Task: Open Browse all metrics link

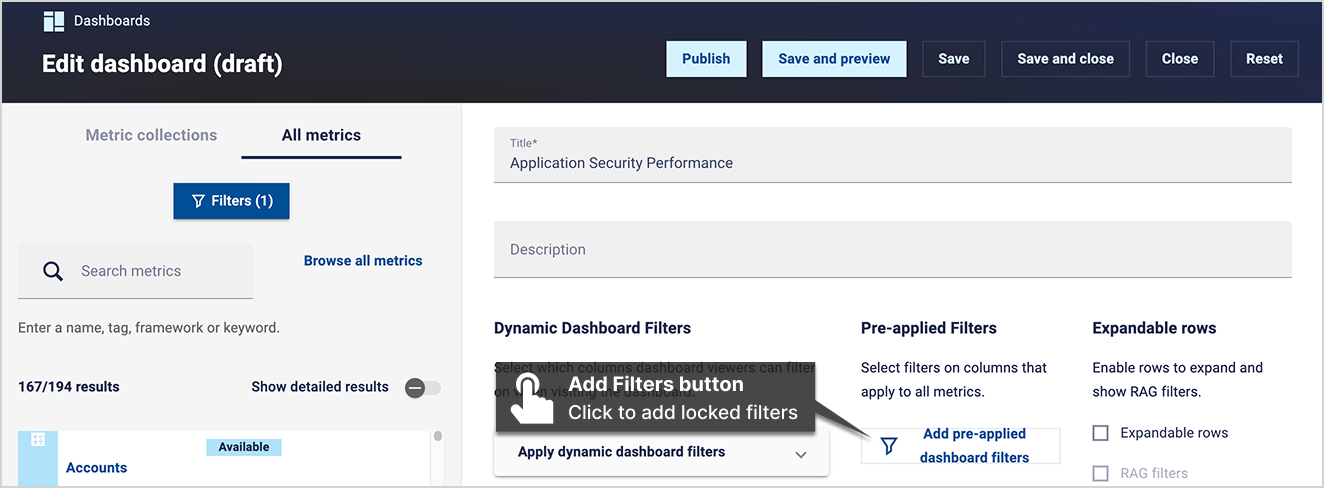Action: pyautogui.click(x=363, y=261)
